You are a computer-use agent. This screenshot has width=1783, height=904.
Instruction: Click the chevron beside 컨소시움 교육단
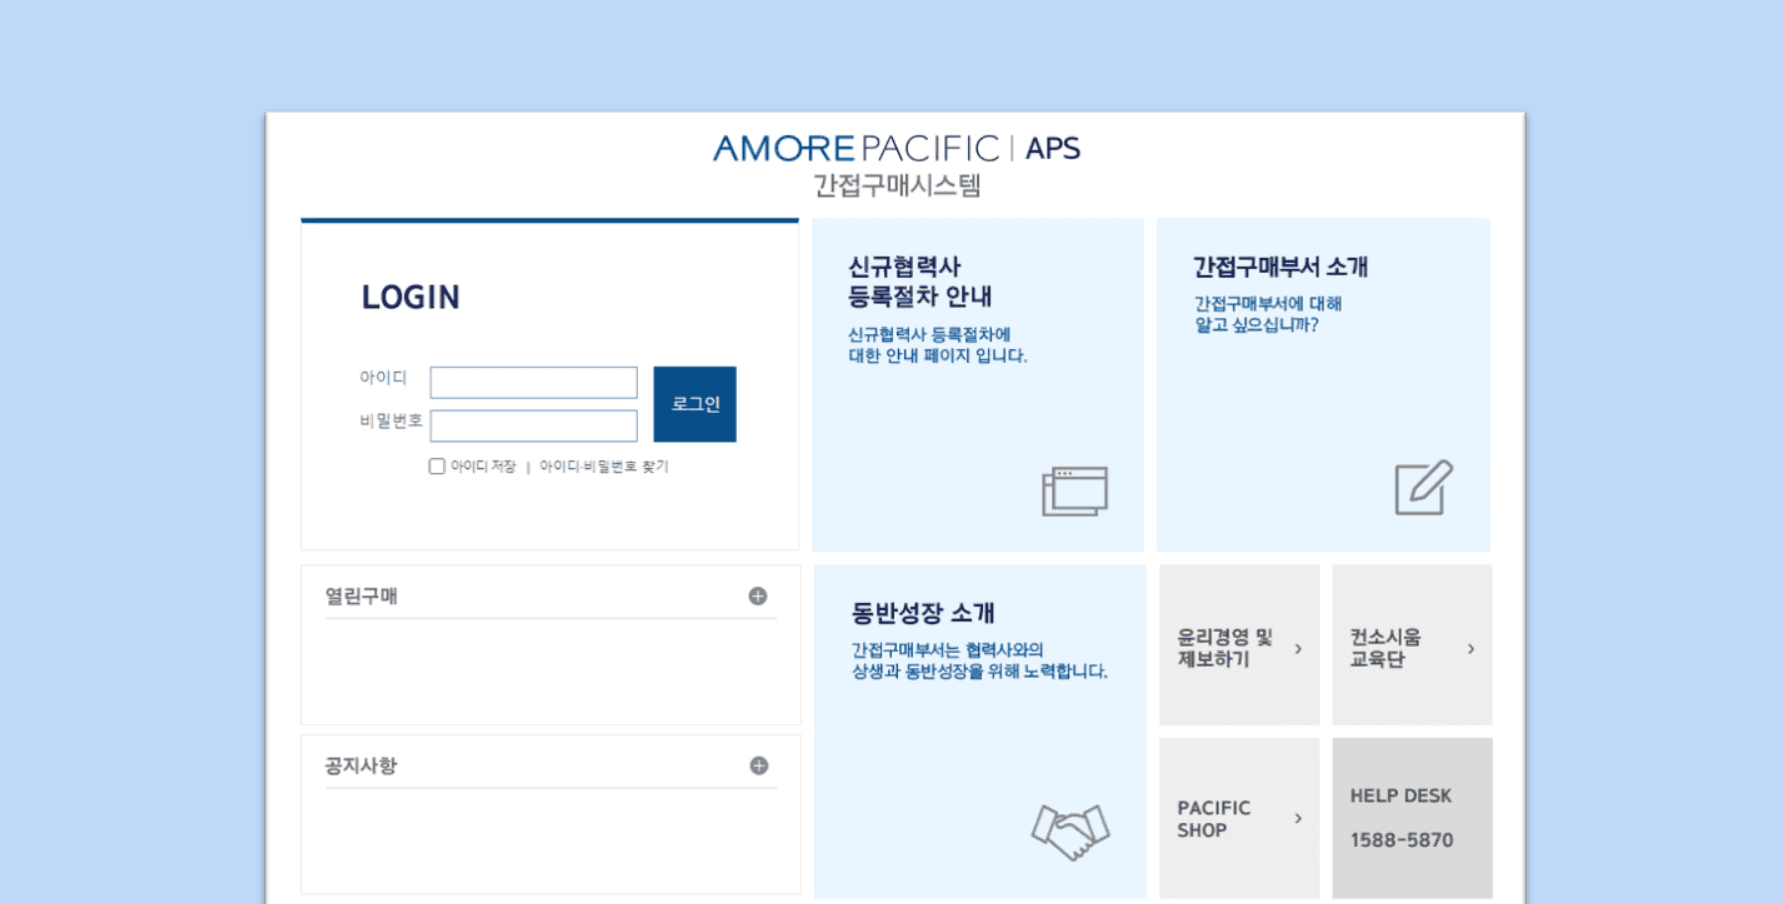tap(1471, 649)
